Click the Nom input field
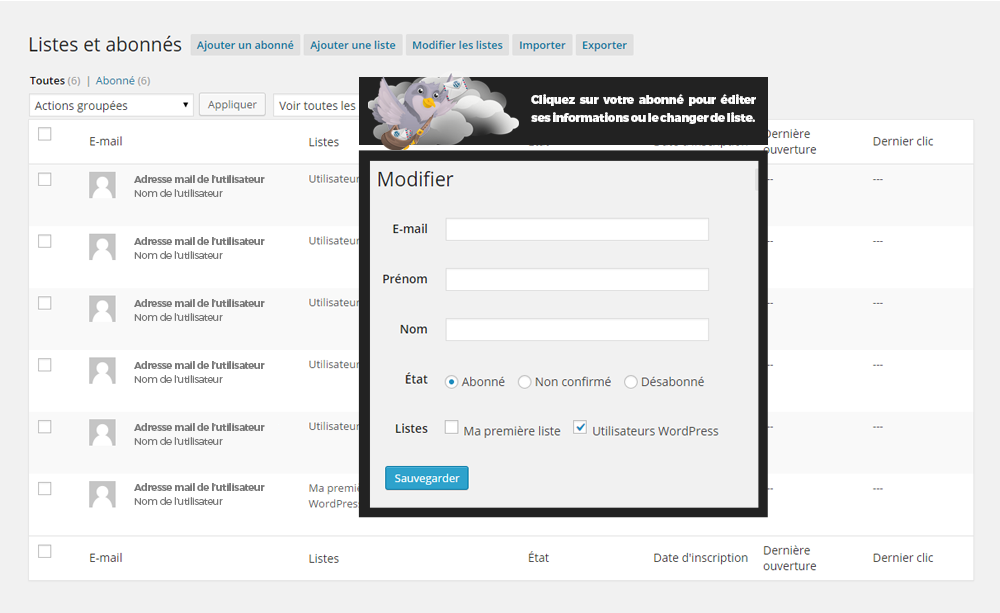Image resolution: width=1000 pixels, height=613 pixels. tap(577, 330)
